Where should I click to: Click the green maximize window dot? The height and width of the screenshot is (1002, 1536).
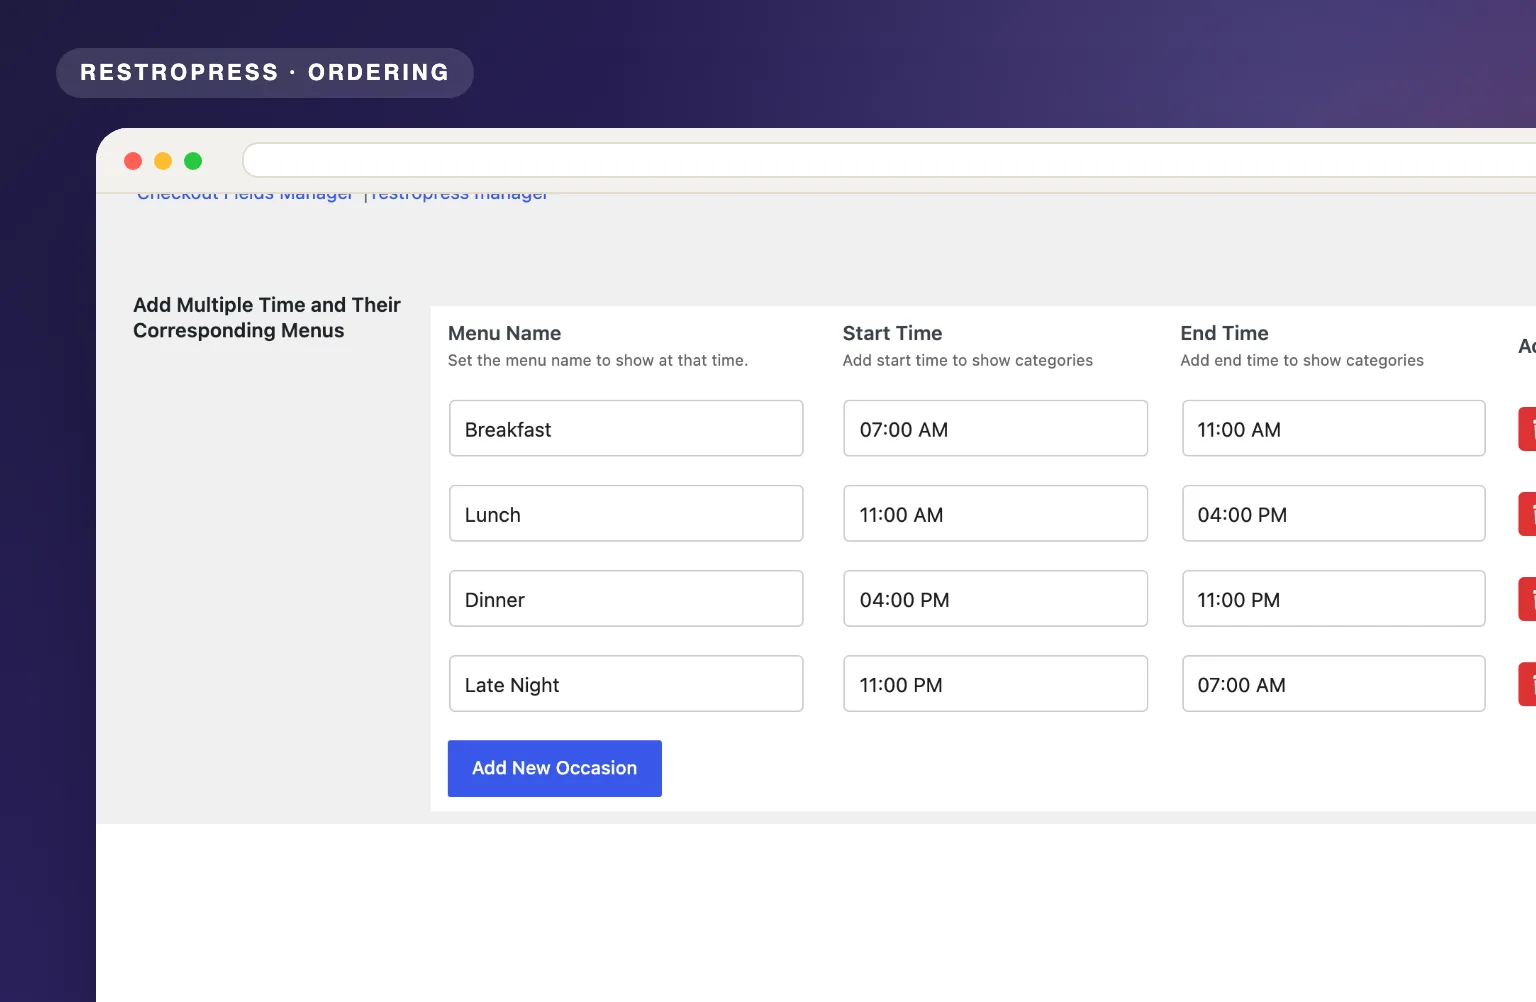pos(193,161)
